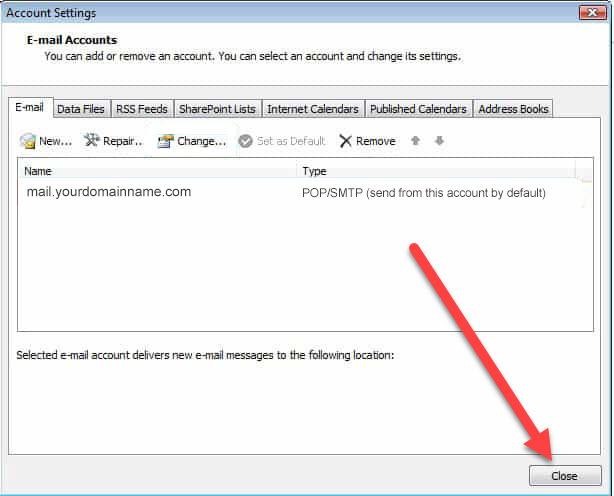Viewport: 614px width, 496px height.
Task: Click the Name column header
Action: pyautogui.click(x=157, y=171)
